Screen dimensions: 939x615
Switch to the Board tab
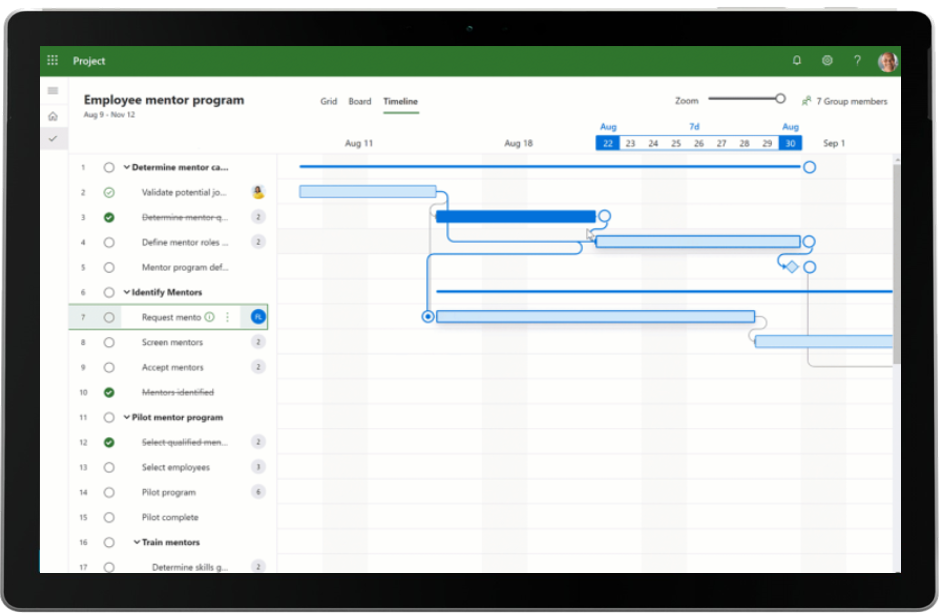(360, 101)
